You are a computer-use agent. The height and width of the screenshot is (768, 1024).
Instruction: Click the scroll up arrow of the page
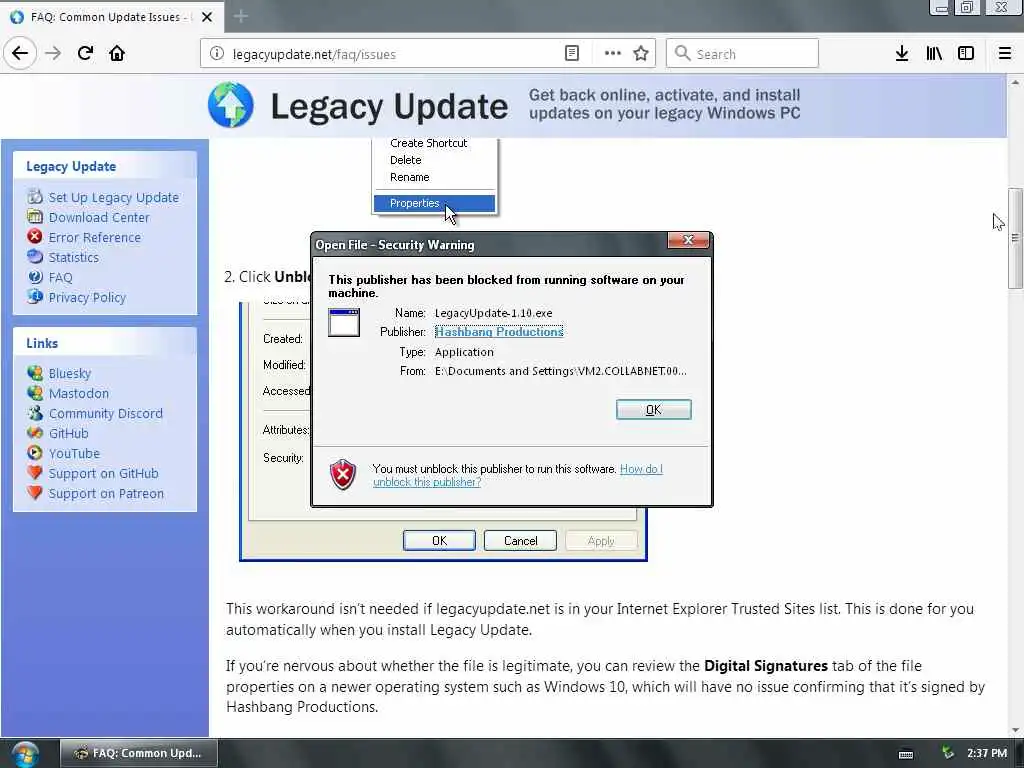pos(1015,82)
